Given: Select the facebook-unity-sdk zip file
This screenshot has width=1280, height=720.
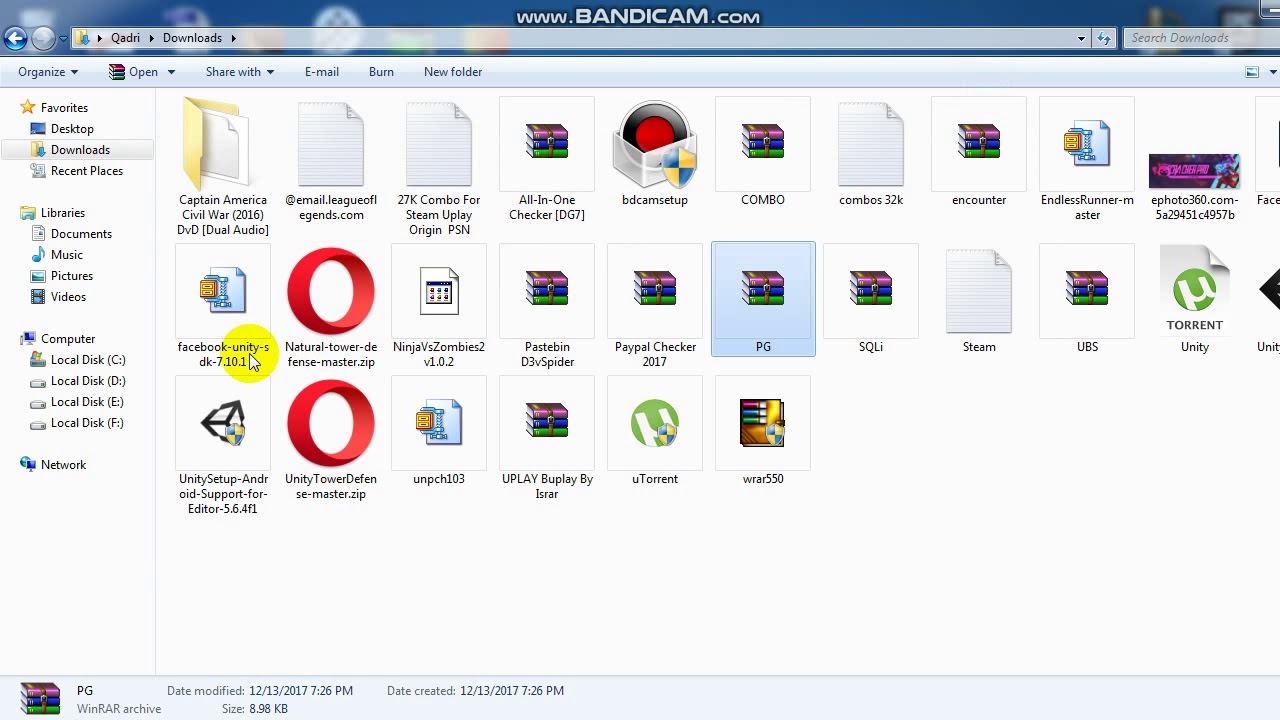Looking at the screenshot, I should pos(223,307).
